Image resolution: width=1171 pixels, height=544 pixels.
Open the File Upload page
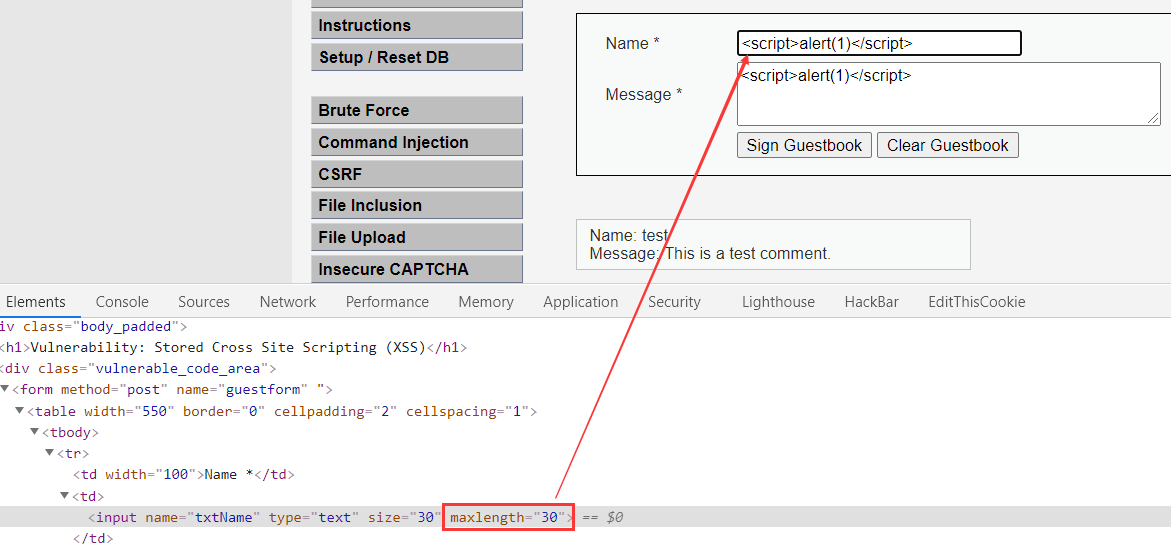(x=417, y=238)
